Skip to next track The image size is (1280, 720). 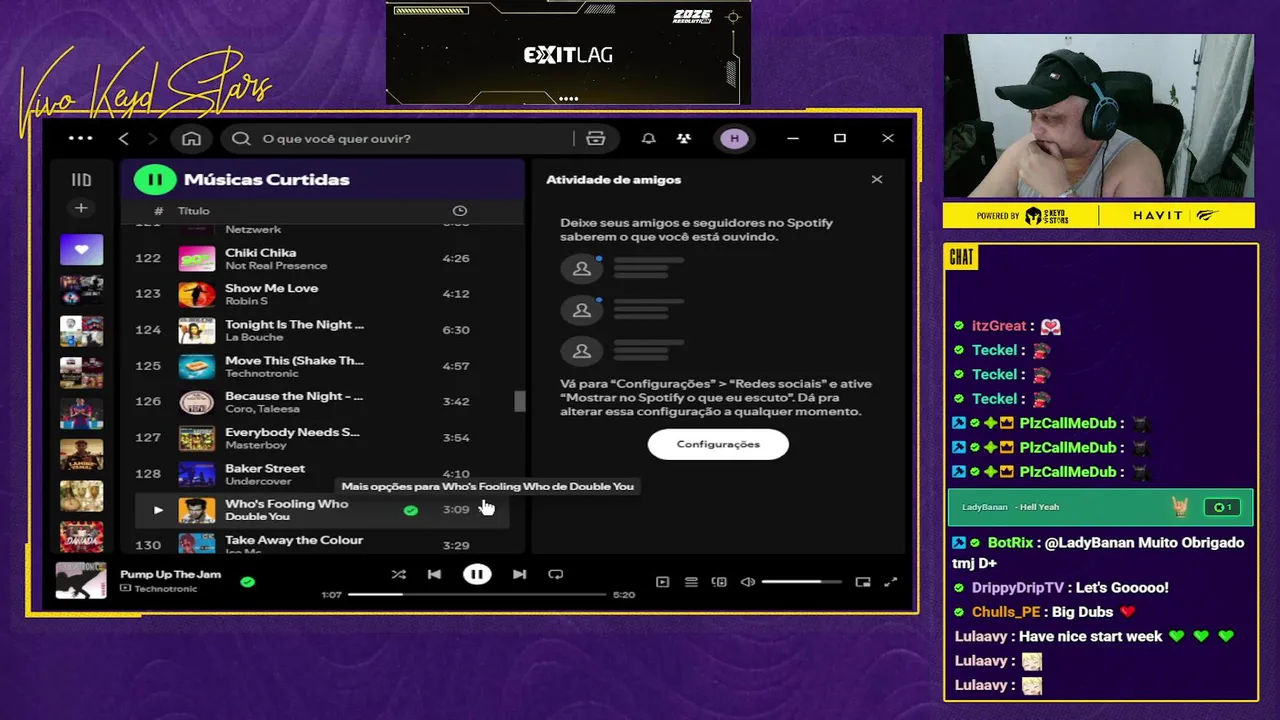[x=519, y=575]
